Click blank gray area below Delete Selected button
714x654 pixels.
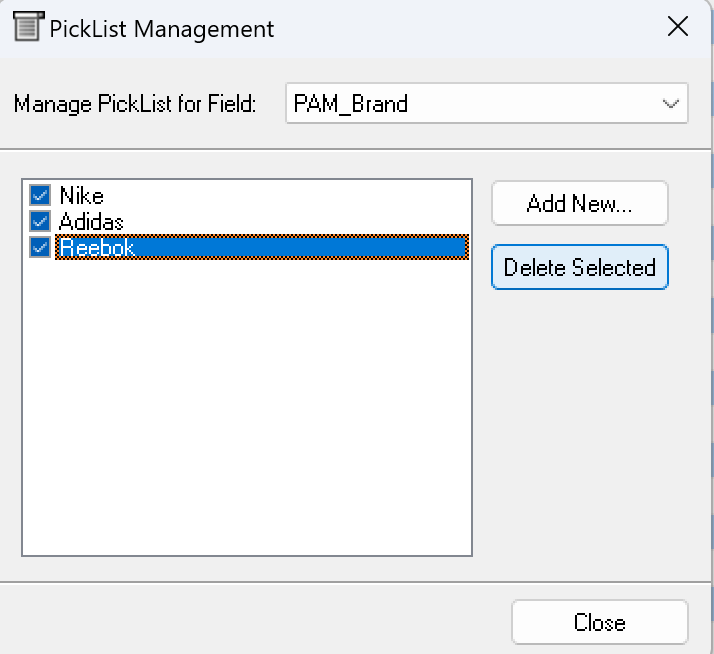[x=580, y=420]
